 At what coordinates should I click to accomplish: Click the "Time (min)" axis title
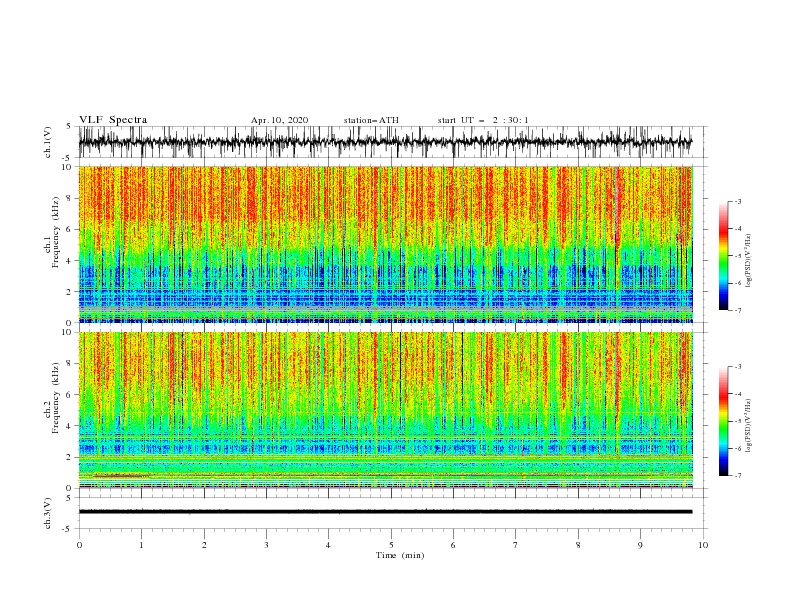click(x=400, y=555)
